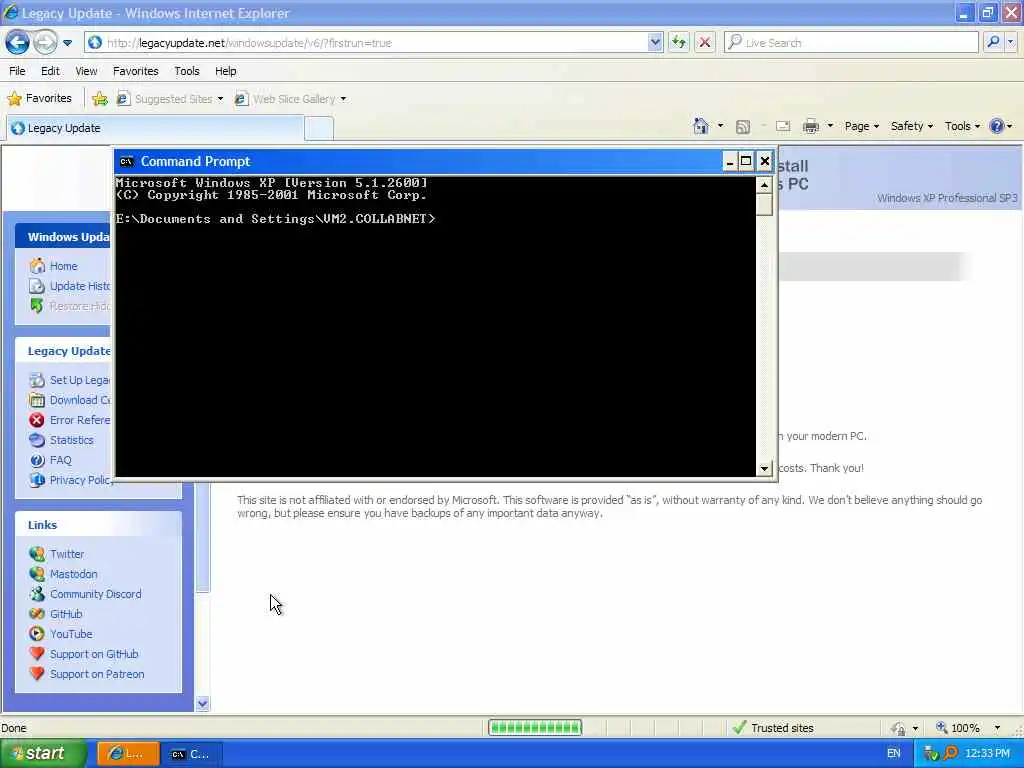Open the Page dropdown menu

click(861, 126)
